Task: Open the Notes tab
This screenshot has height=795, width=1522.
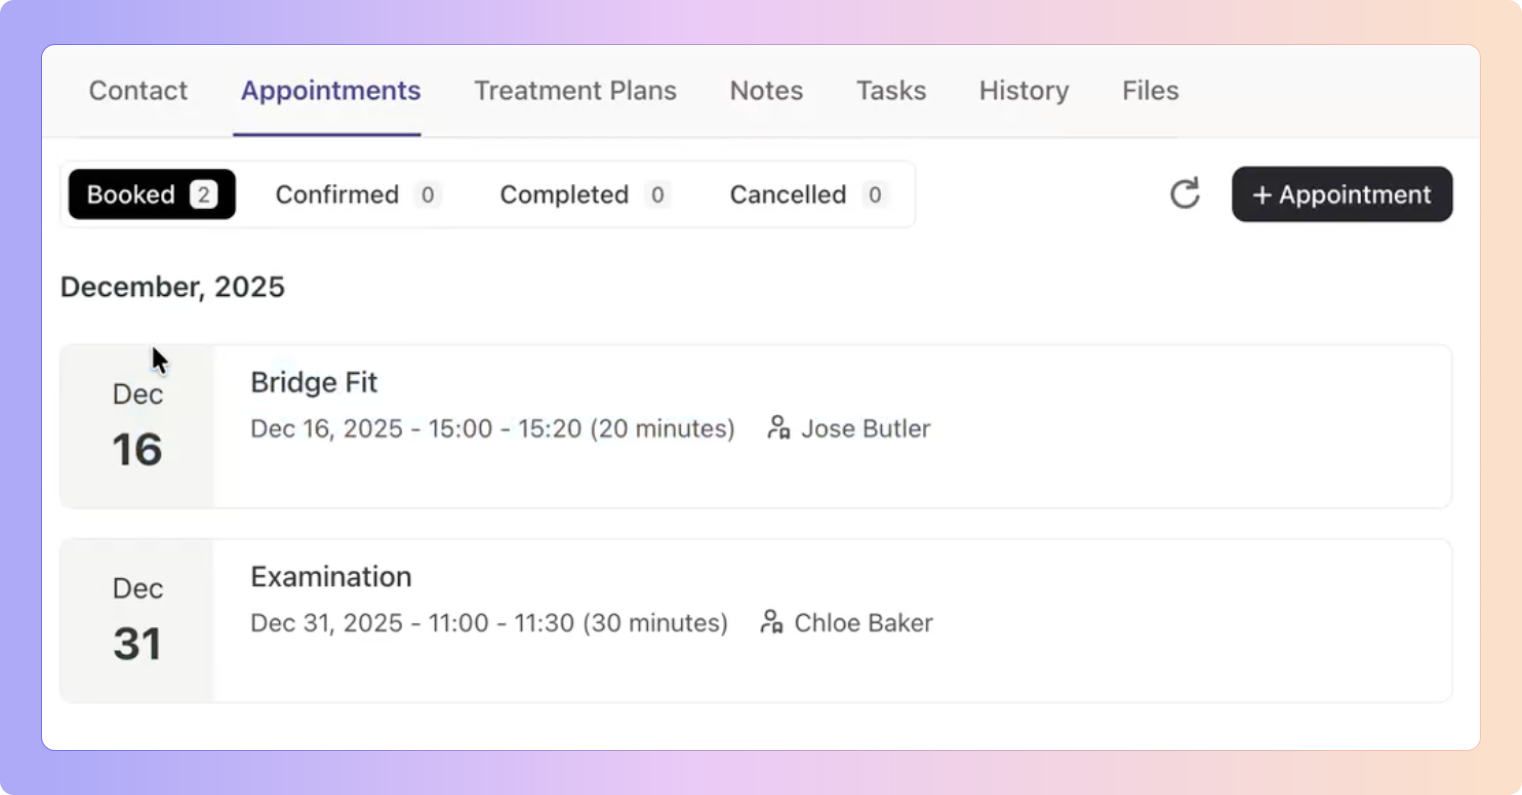Action: pos(766,91)
